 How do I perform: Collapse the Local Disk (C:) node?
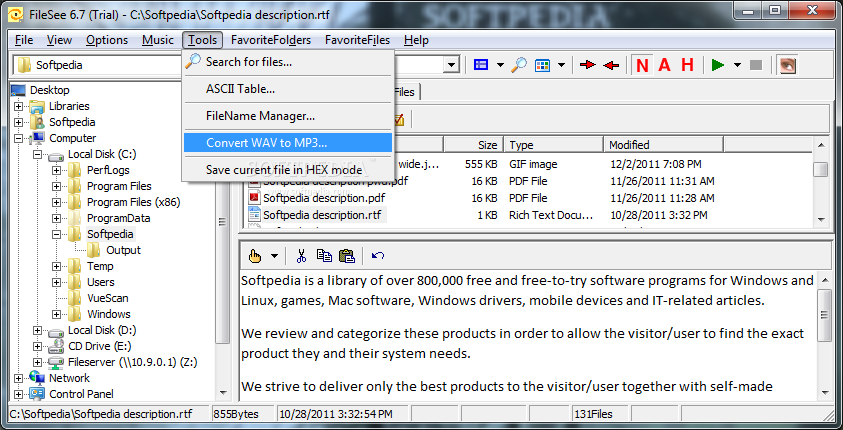[37, 154]
